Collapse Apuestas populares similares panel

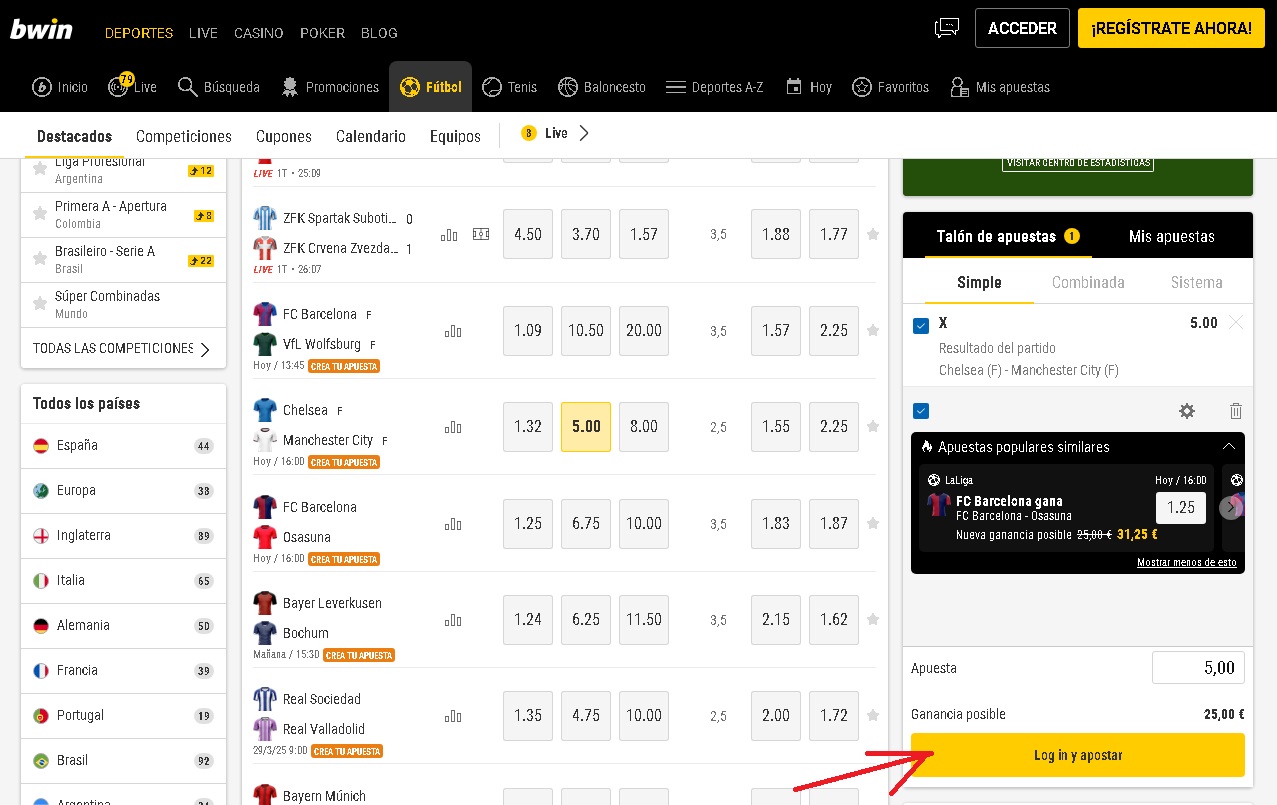[x=1229, y=447]
